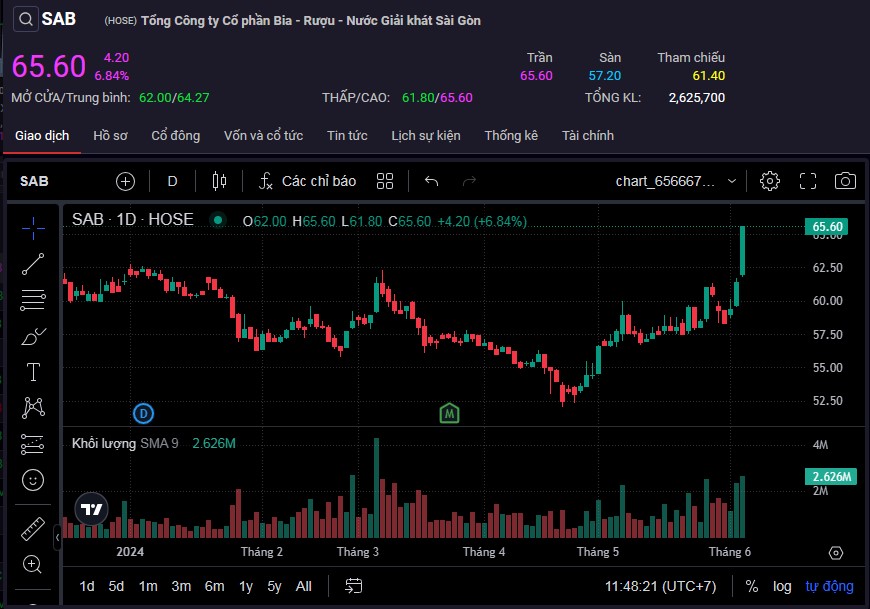Select the text annotation tool
The width and height of the screenshot is (870, 609).
click(x=33, y=372)
